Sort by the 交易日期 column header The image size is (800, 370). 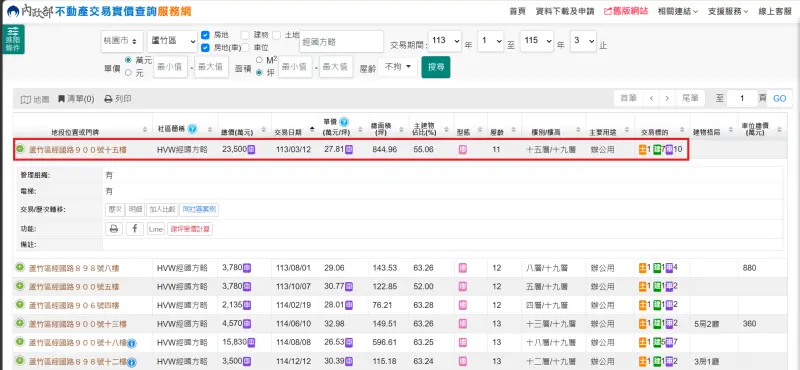tap(288, 132)
